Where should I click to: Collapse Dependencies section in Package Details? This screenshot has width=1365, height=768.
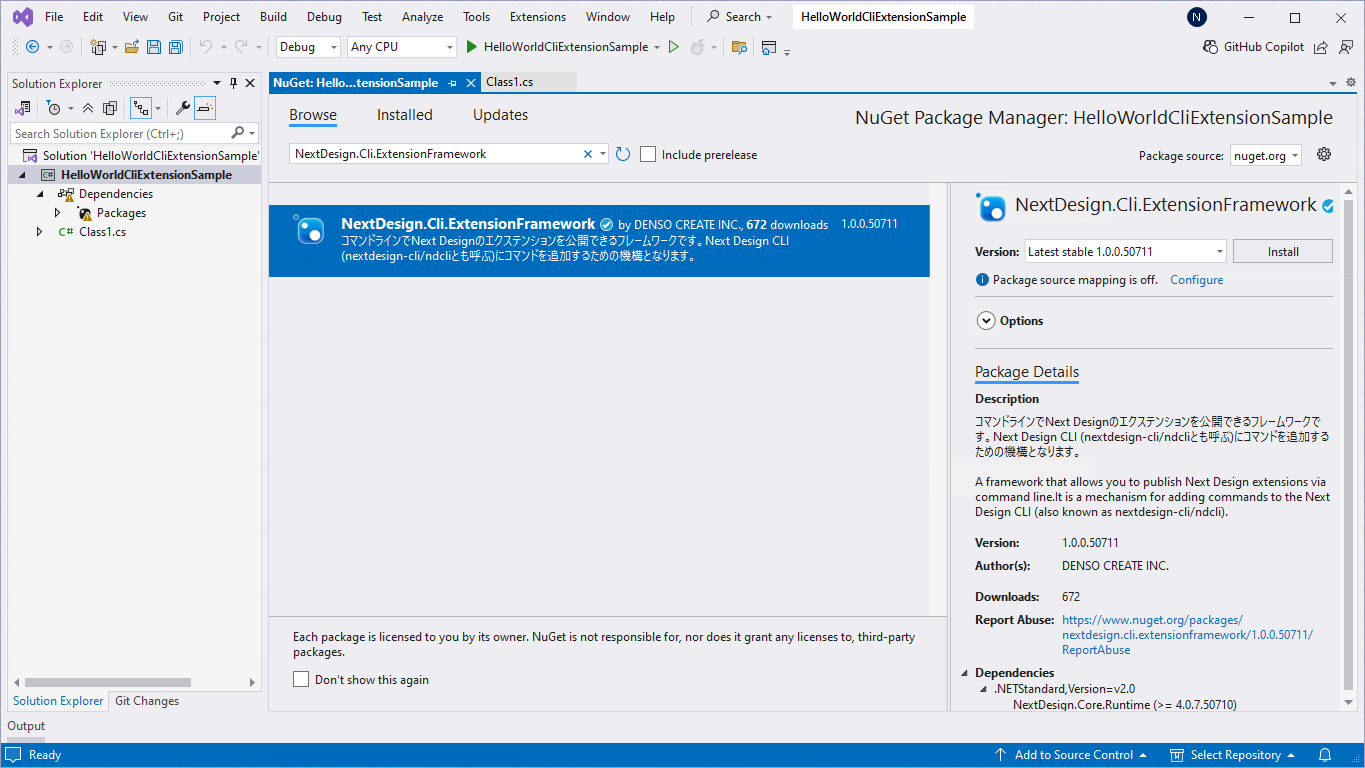coord(965,673)
